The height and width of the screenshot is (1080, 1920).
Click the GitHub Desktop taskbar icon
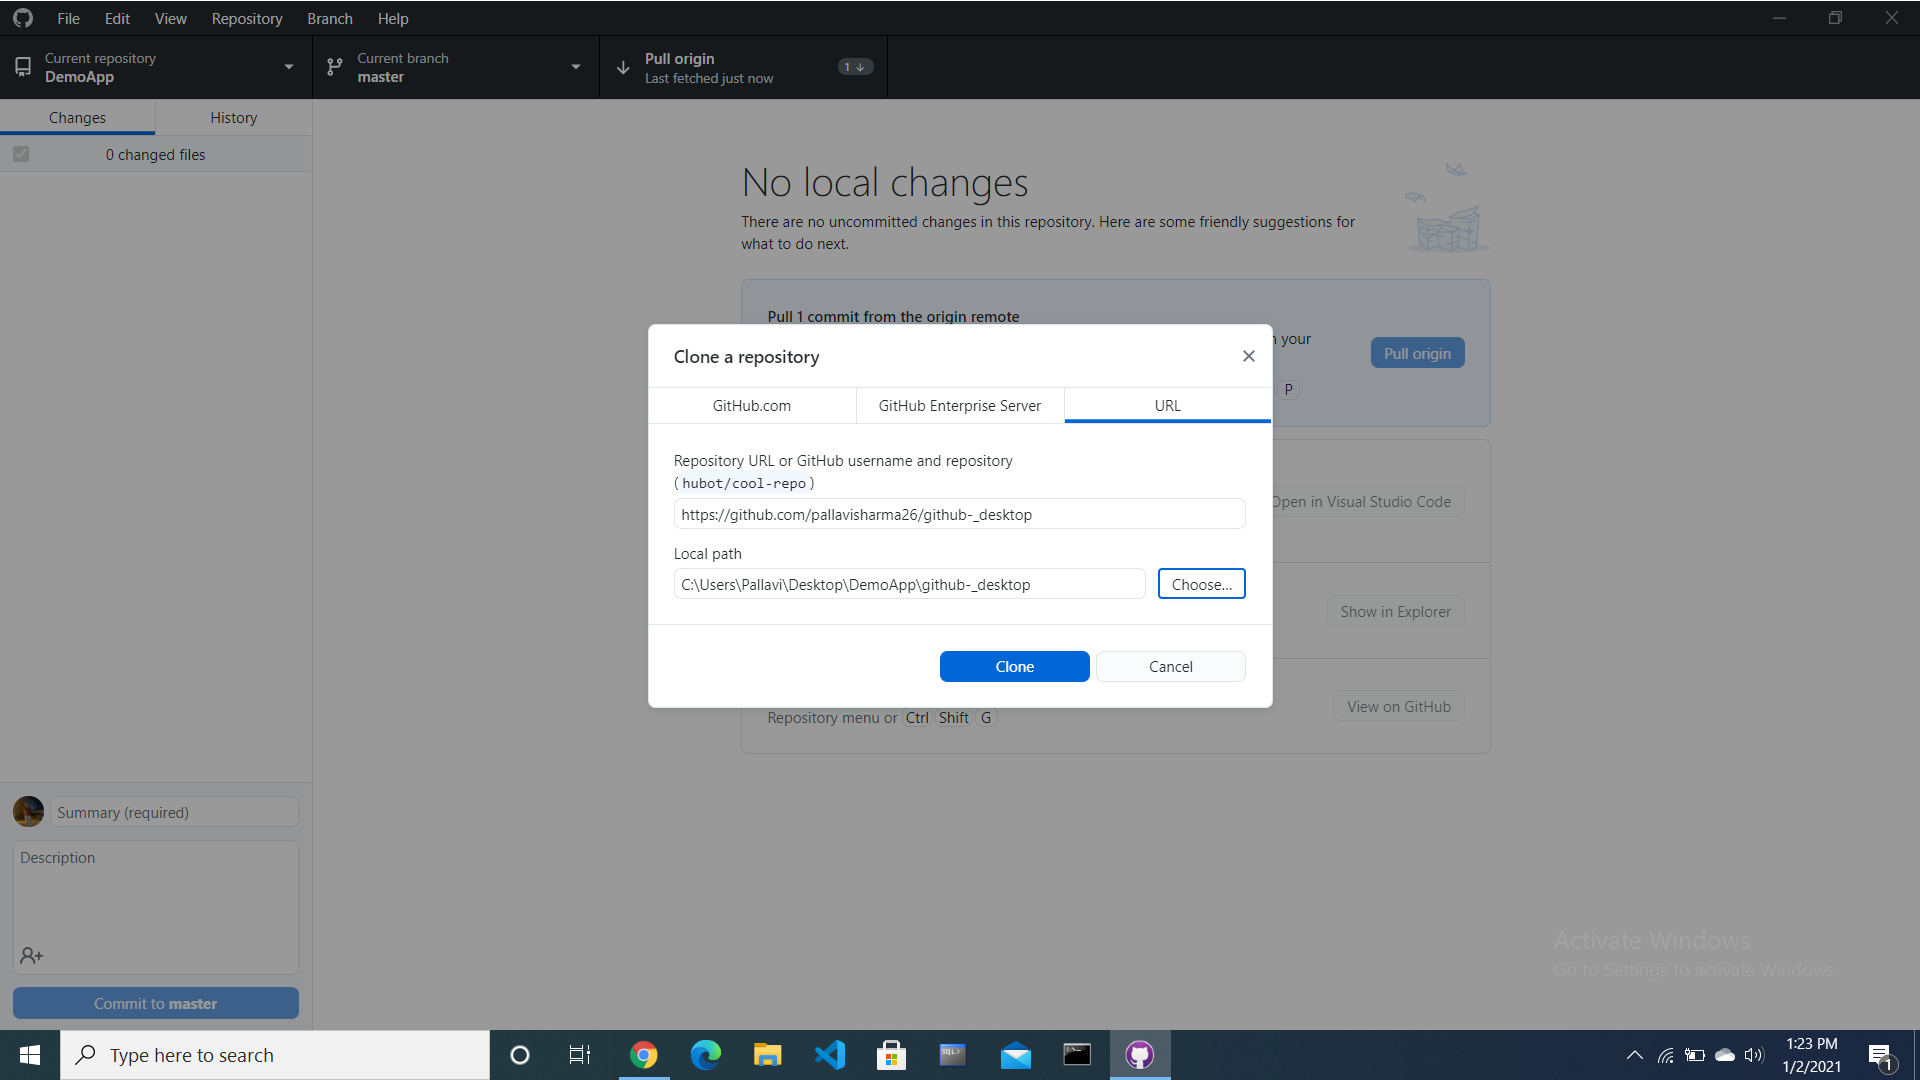[1139, 1054]
